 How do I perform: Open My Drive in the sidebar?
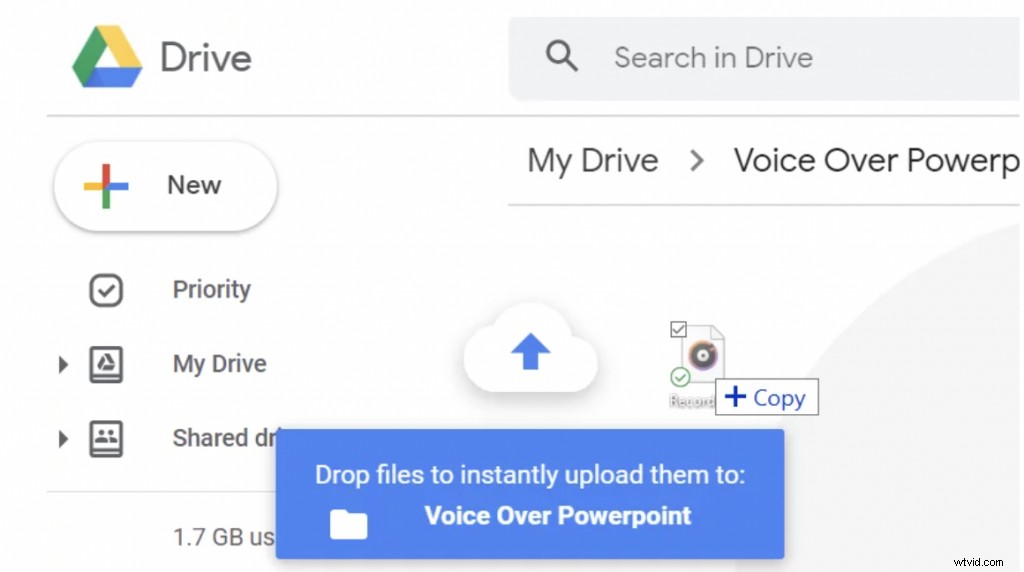click(219, 364)
